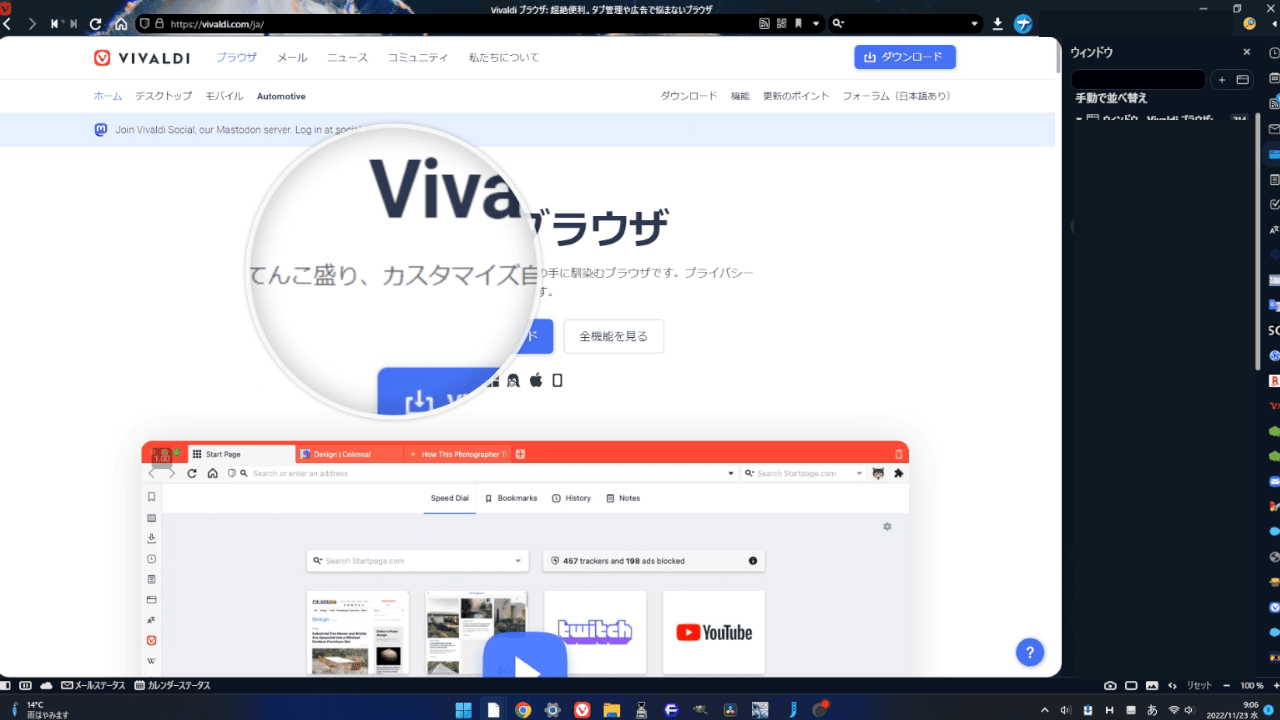
Task: Click the tab tiling icon in status bar
Action: (26, 686)
